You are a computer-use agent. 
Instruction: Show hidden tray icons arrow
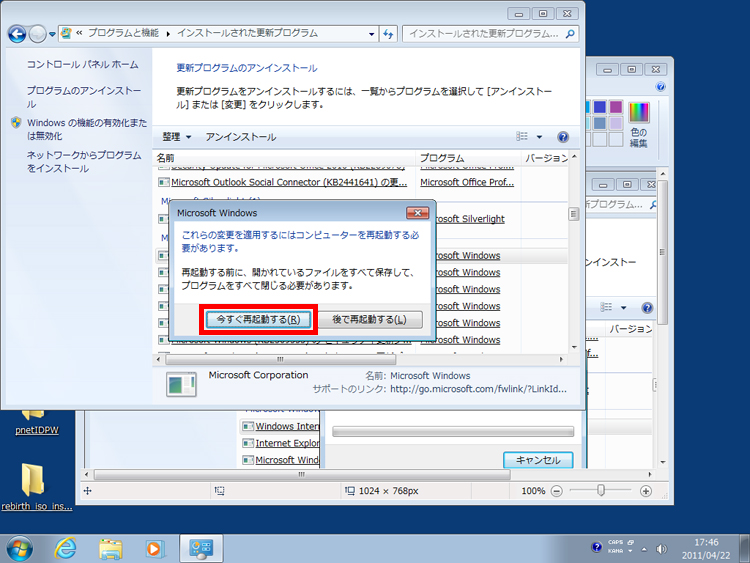pos(644,549)
